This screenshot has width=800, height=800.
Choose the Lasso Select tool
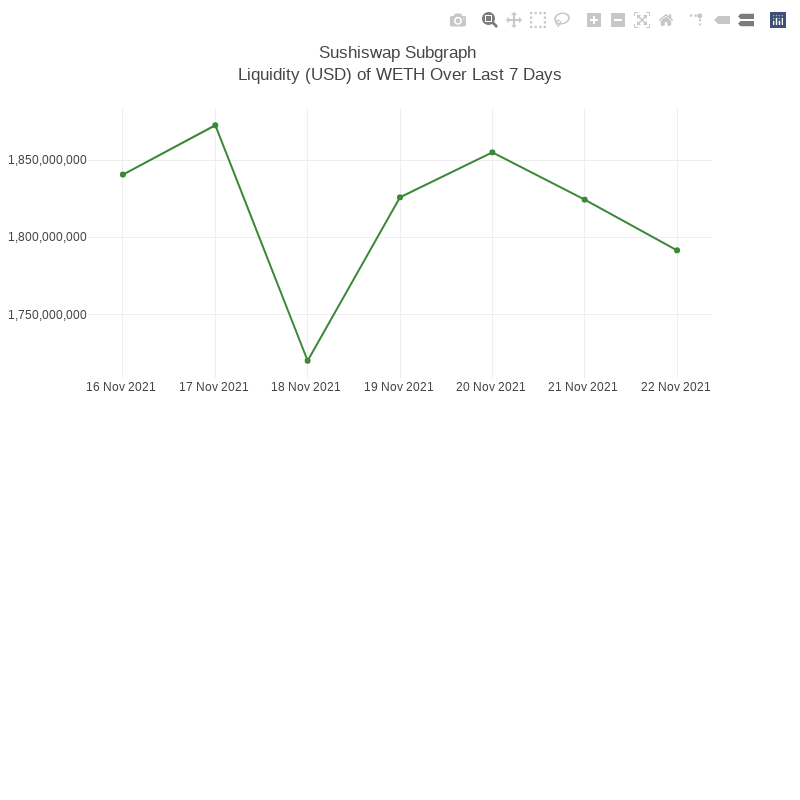(562, 20)
